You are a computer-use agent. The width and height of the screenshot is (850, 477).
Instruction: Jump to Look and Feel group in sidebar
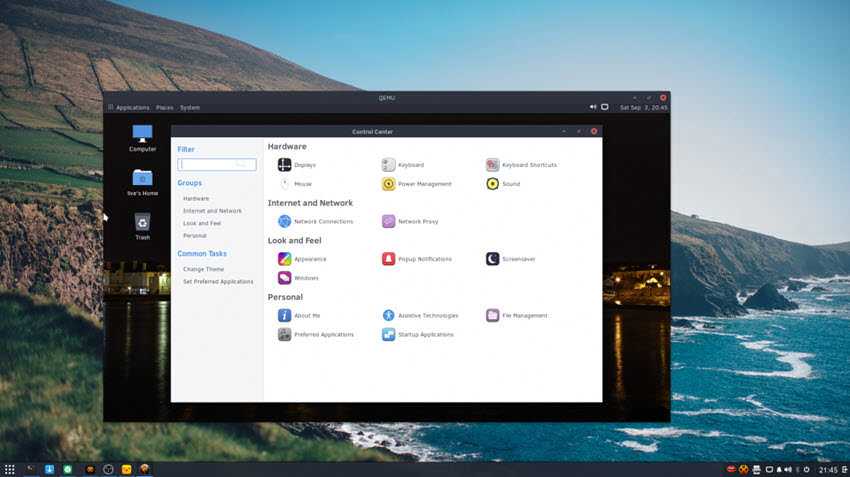(202, 223)
